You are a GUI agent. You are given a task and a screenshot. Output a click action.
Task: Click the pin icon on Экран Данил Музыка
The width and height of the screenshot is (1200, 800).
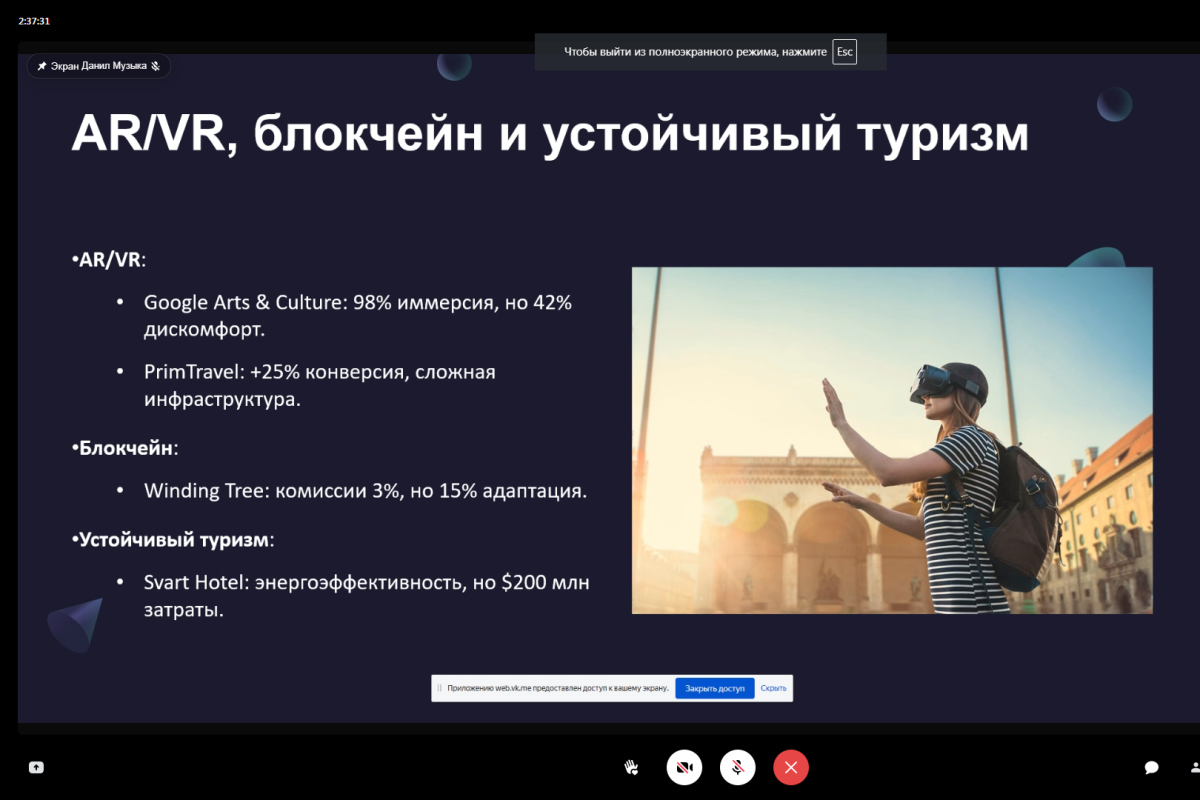[42, 66]
